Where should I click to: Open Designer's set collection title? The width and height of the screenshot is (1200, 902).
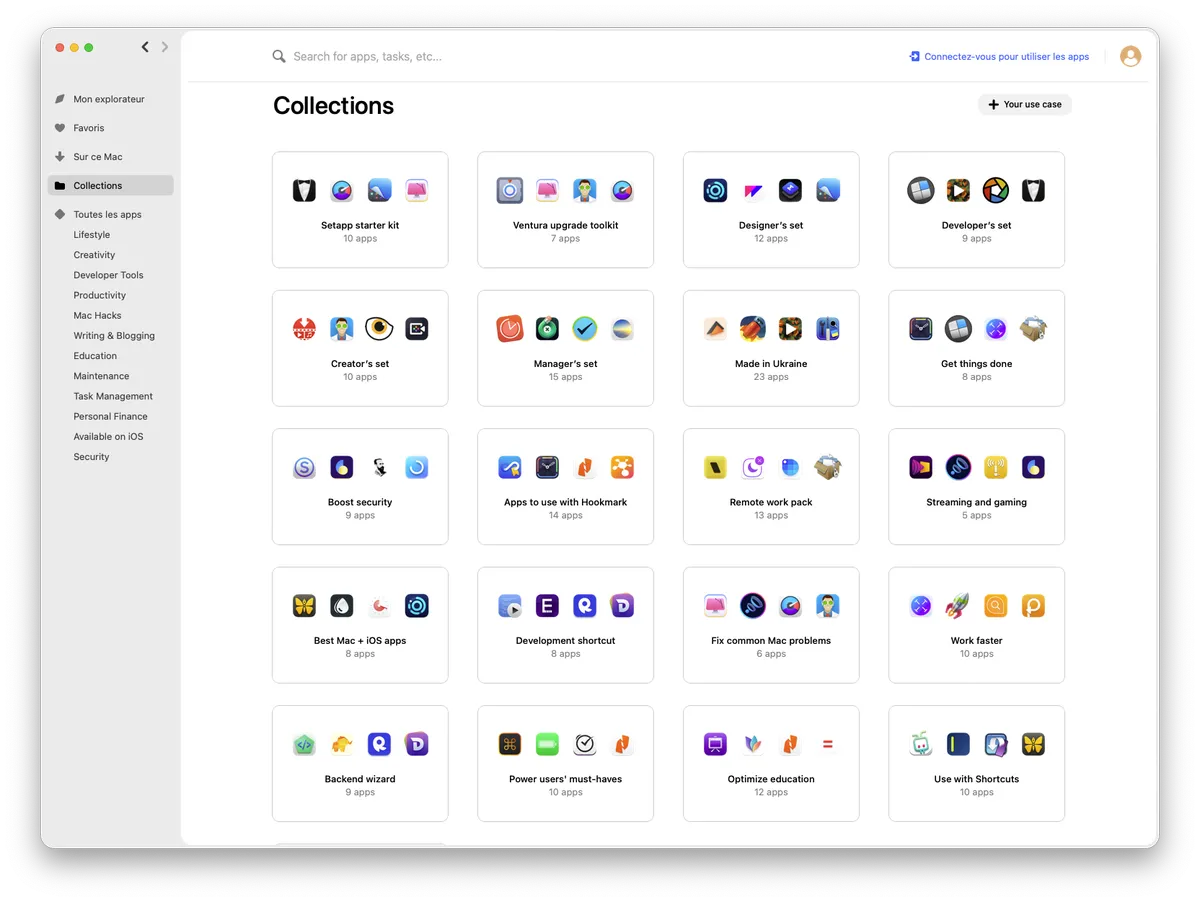(x=771, y=225)
